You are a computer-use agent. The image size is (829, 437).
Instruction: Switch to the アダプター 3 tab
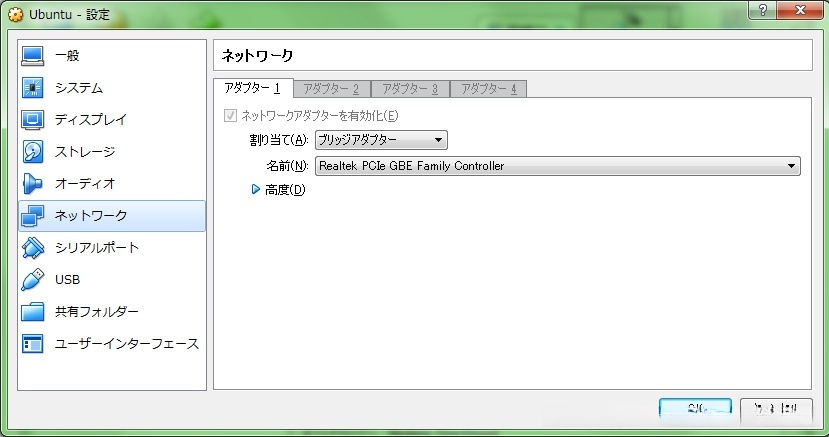coord(410,89)
